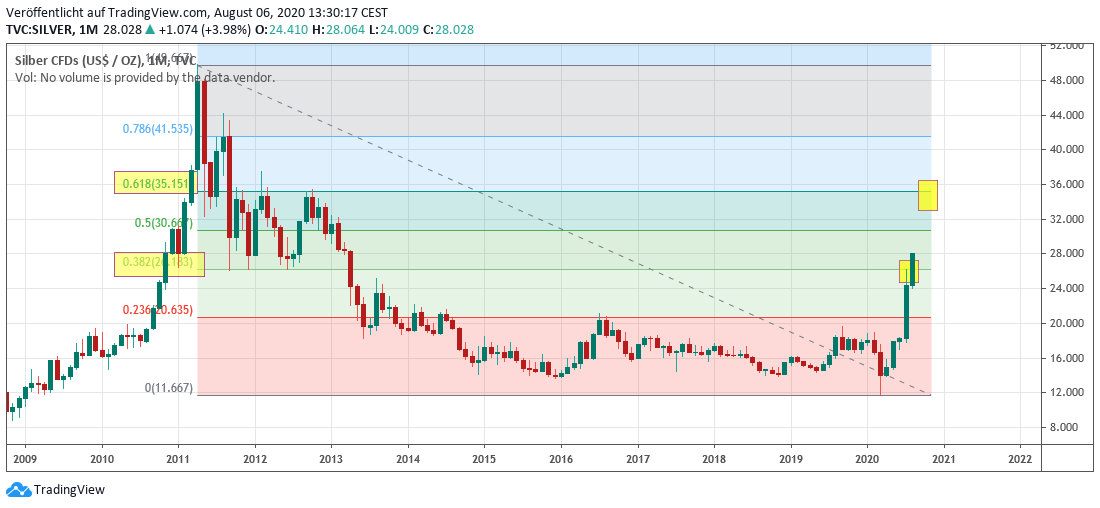Click the TradingView cloud logo icon

[18, 490]
